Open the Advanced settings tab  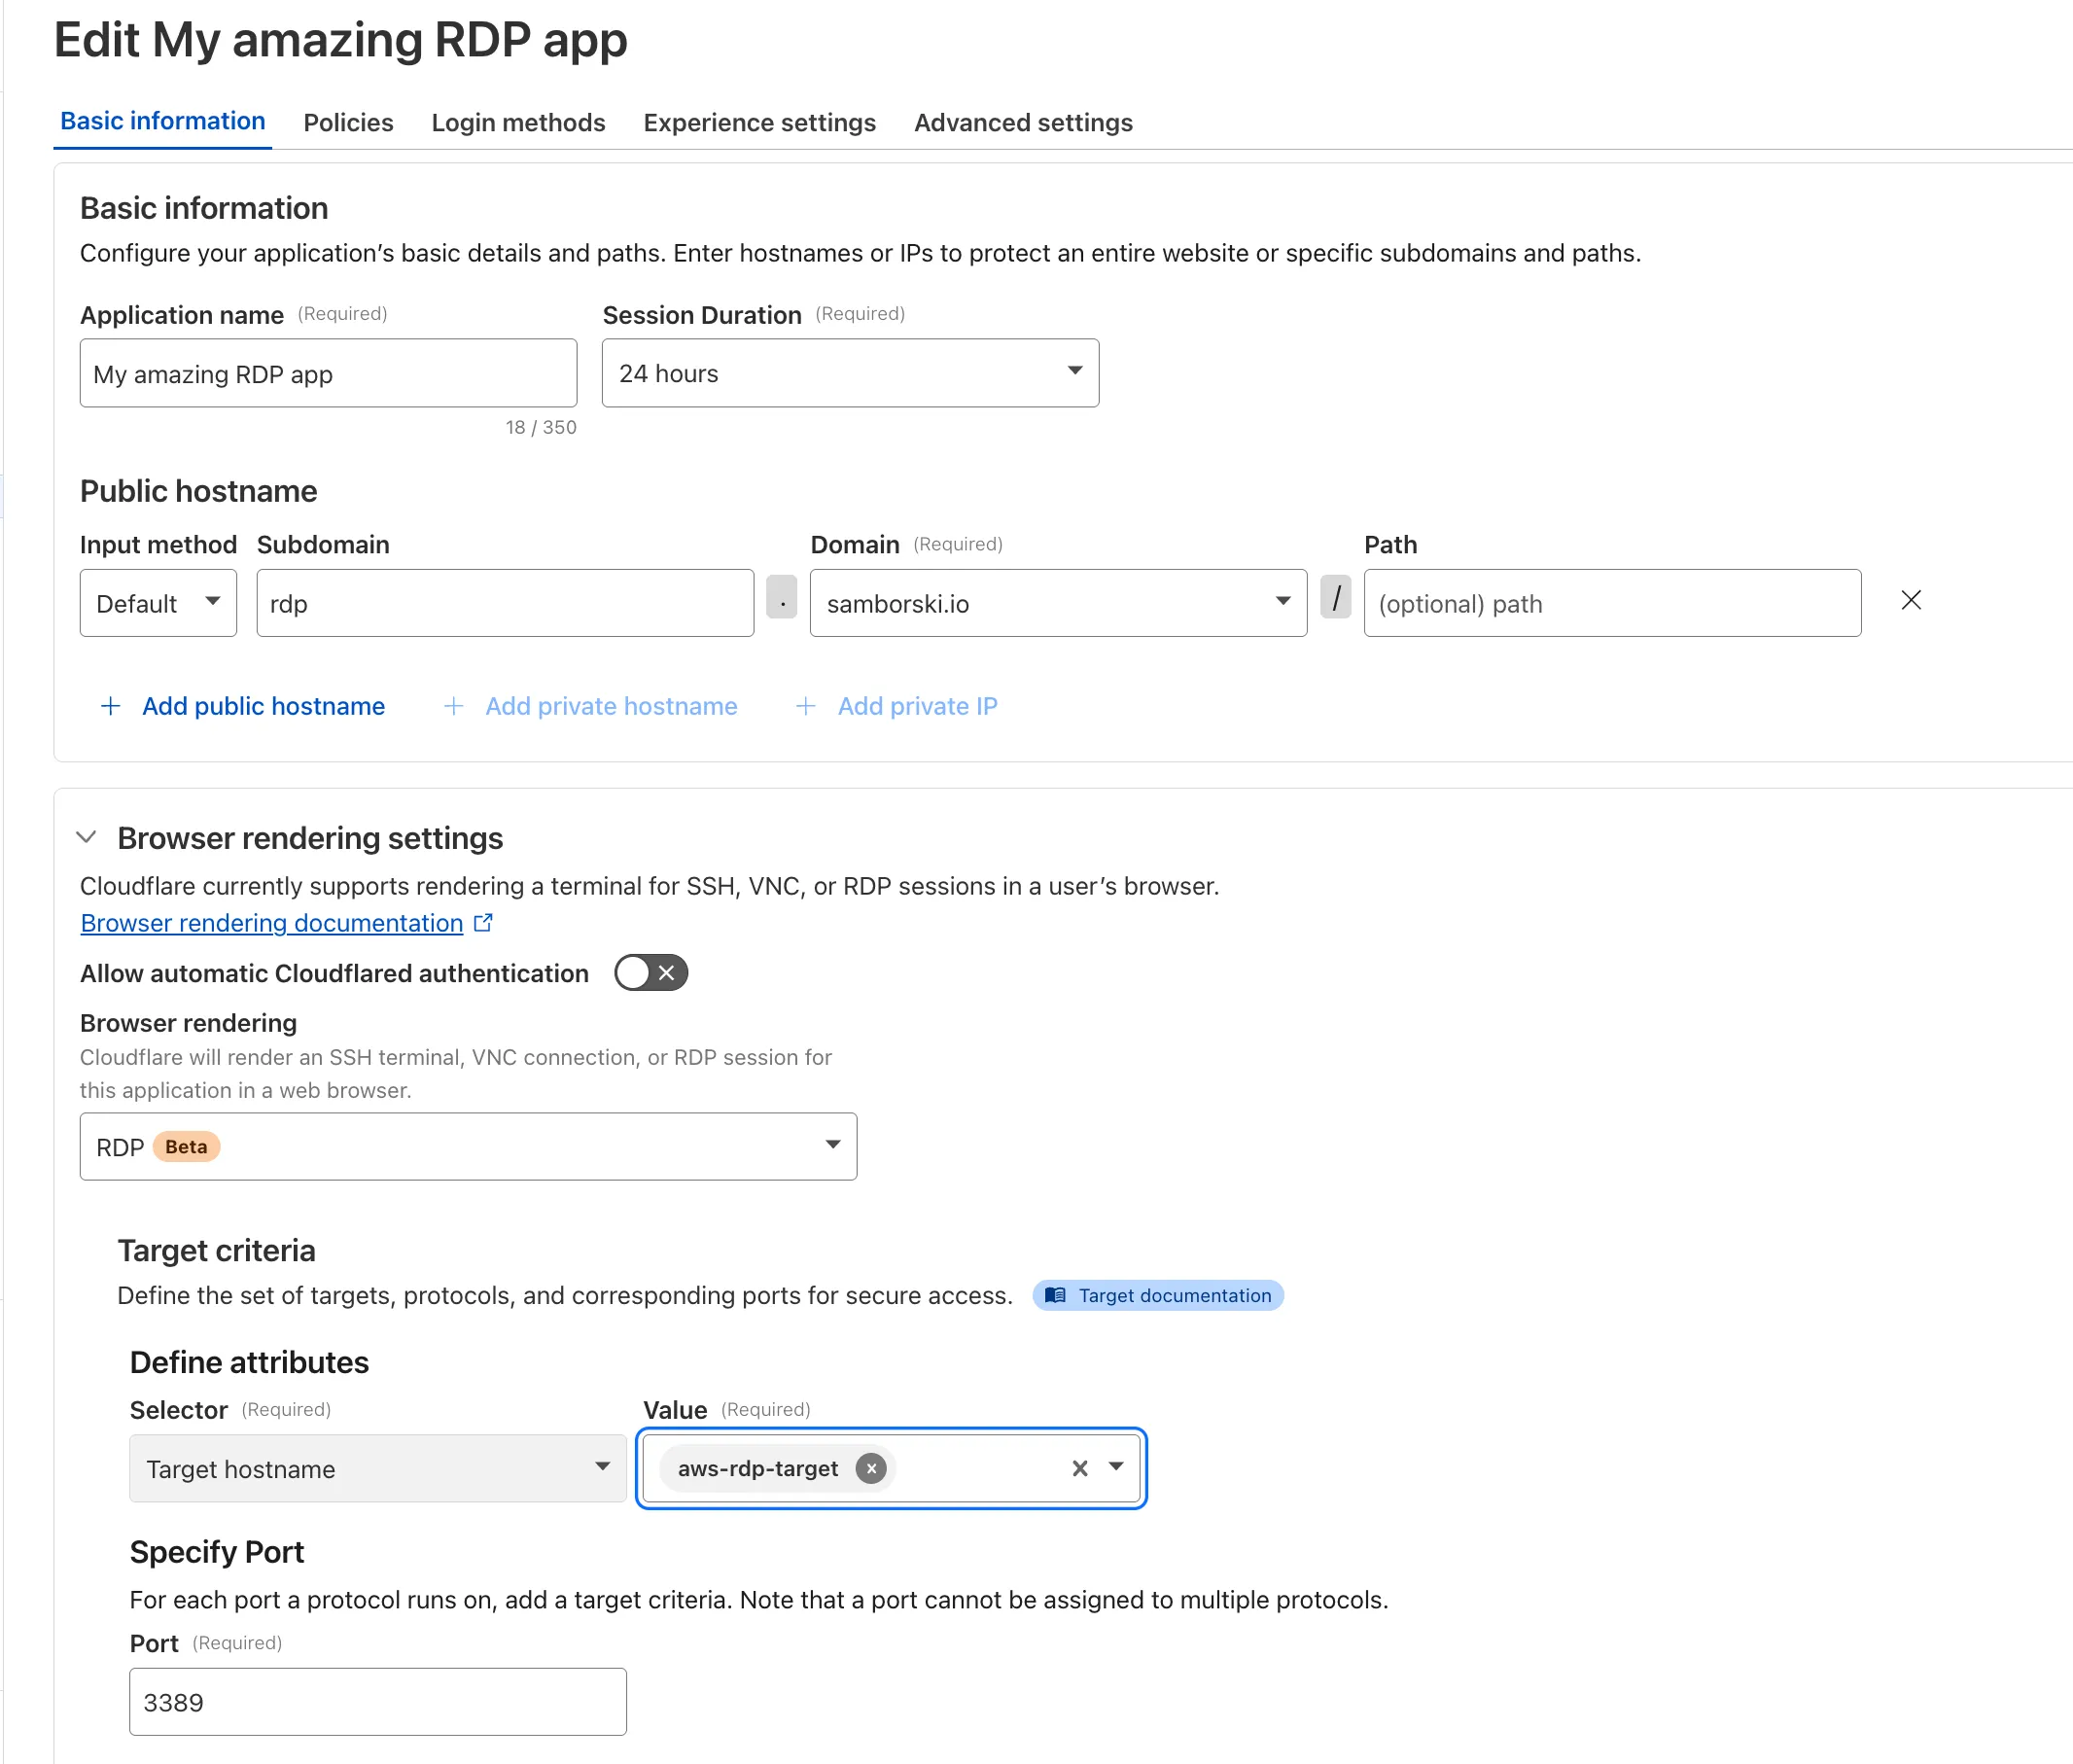1022,122
